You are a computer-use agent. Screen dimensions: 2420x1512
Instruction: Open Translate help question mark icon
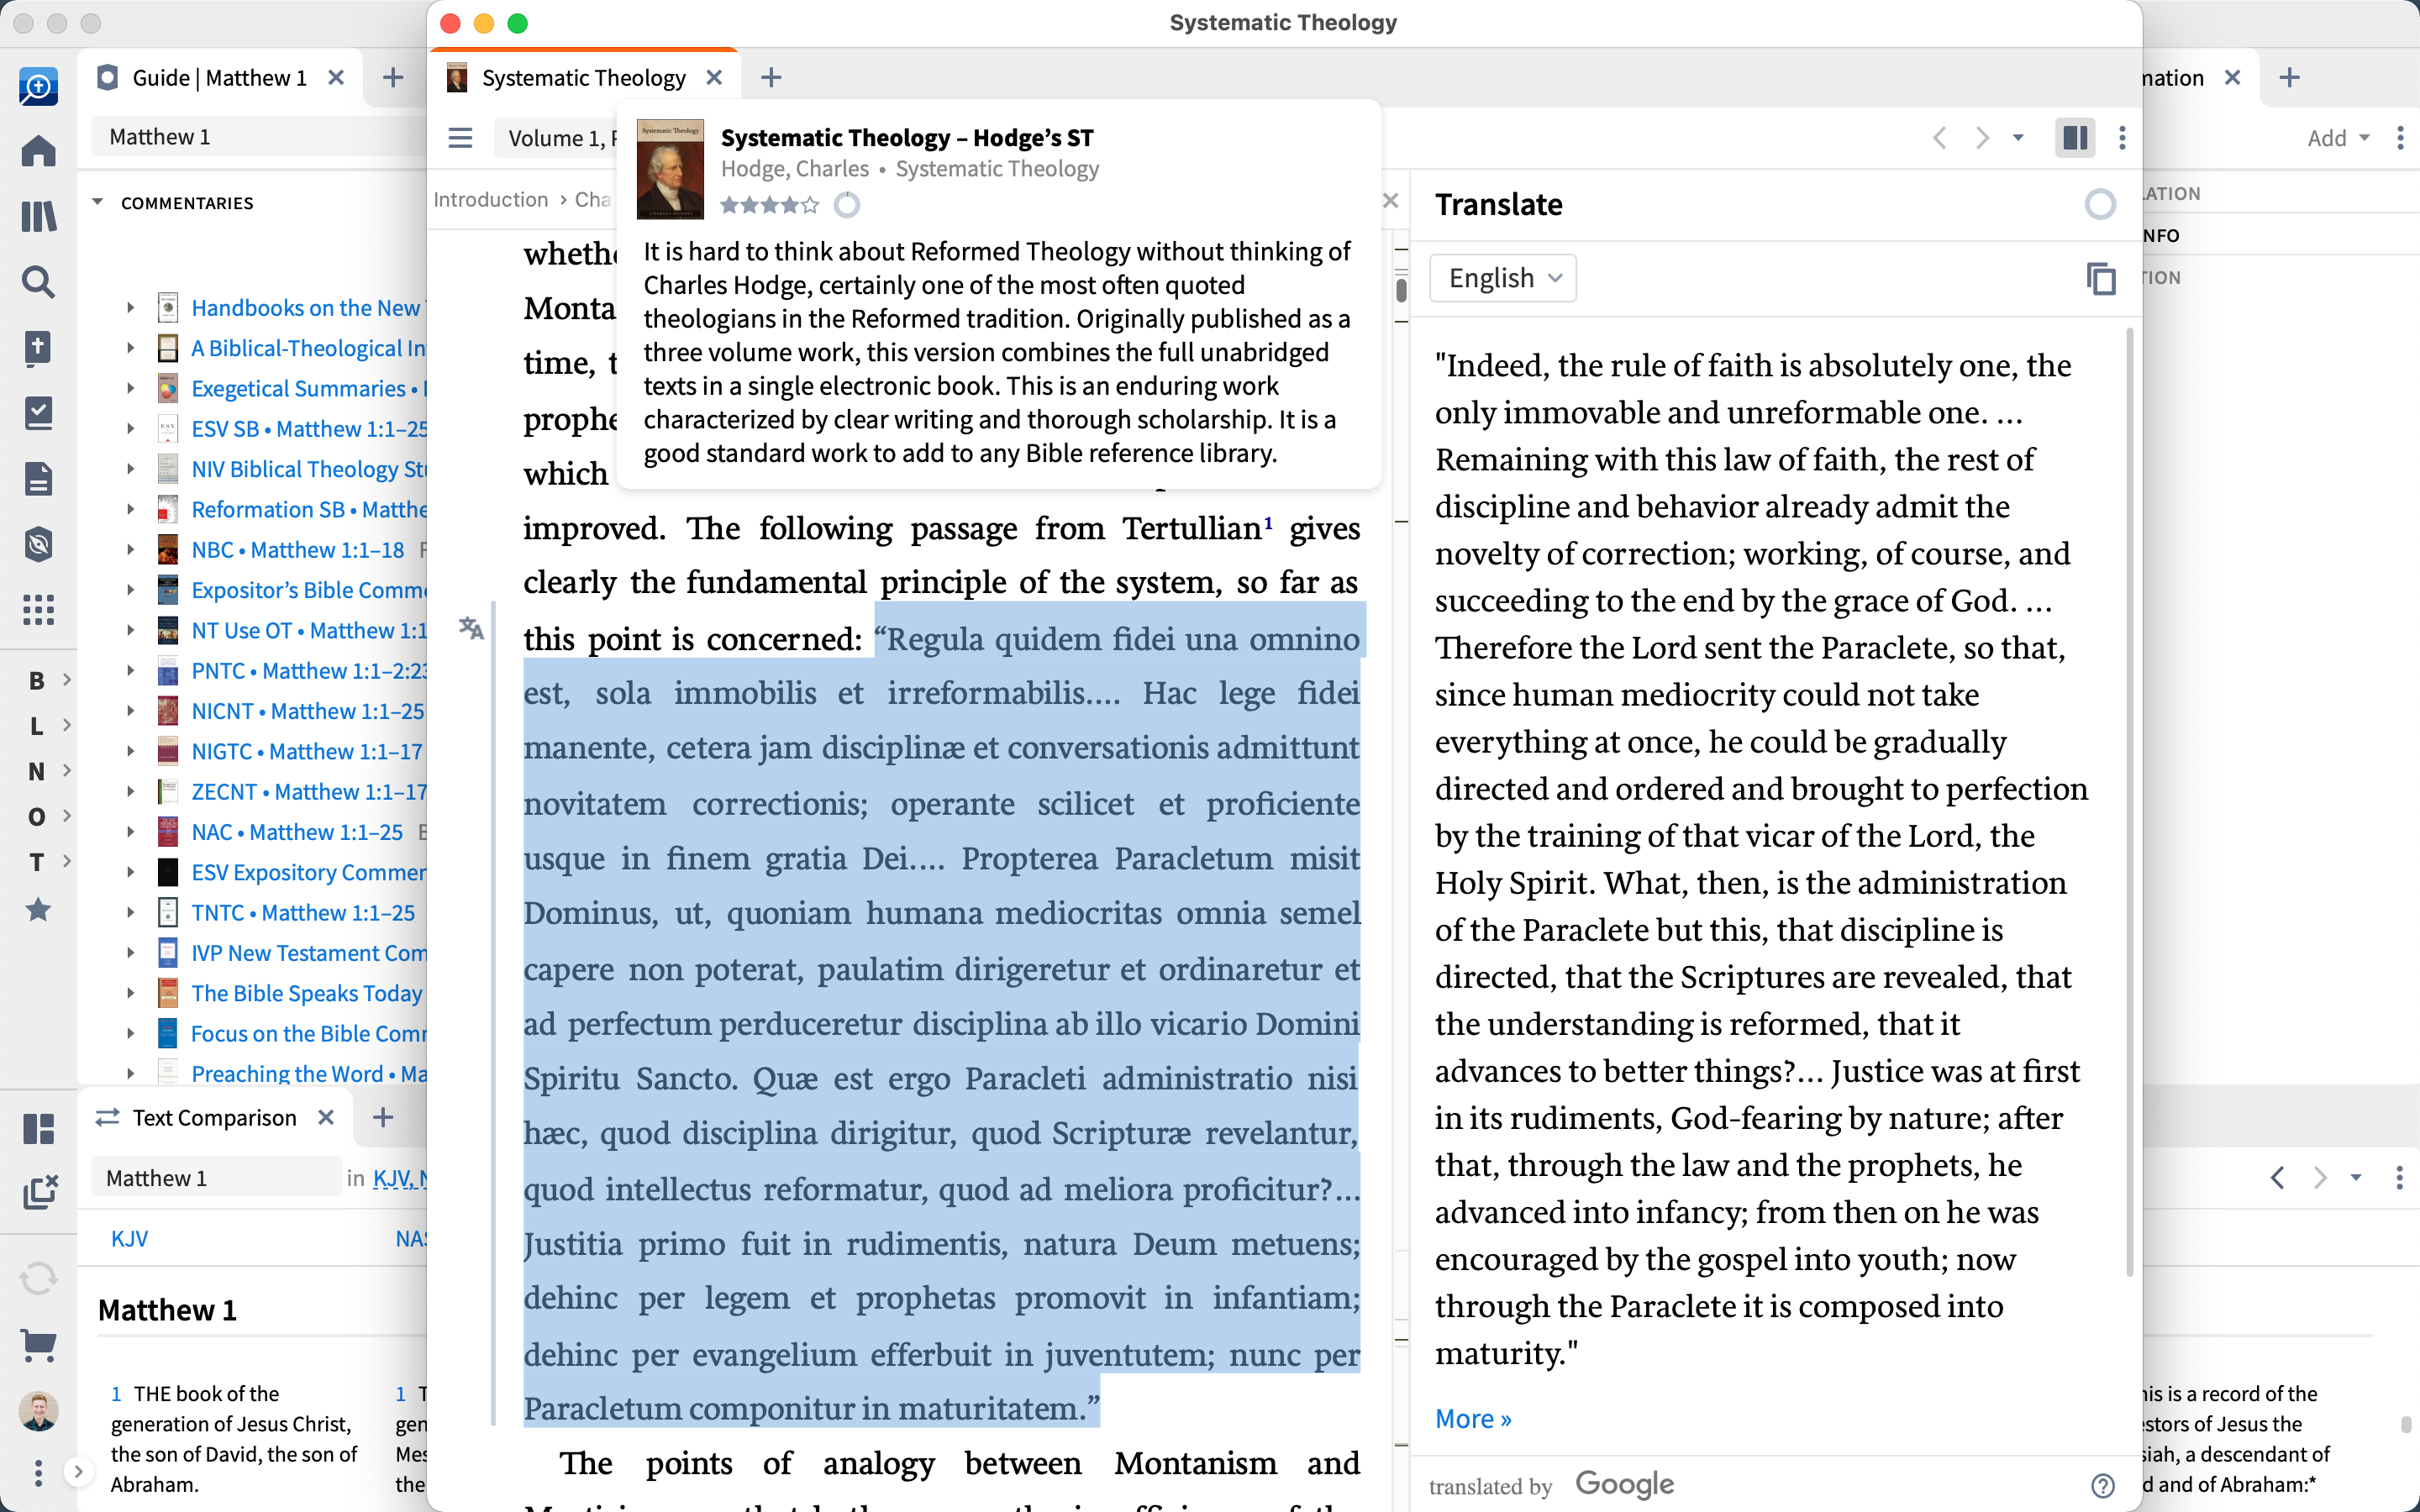pos(2102,1485)
